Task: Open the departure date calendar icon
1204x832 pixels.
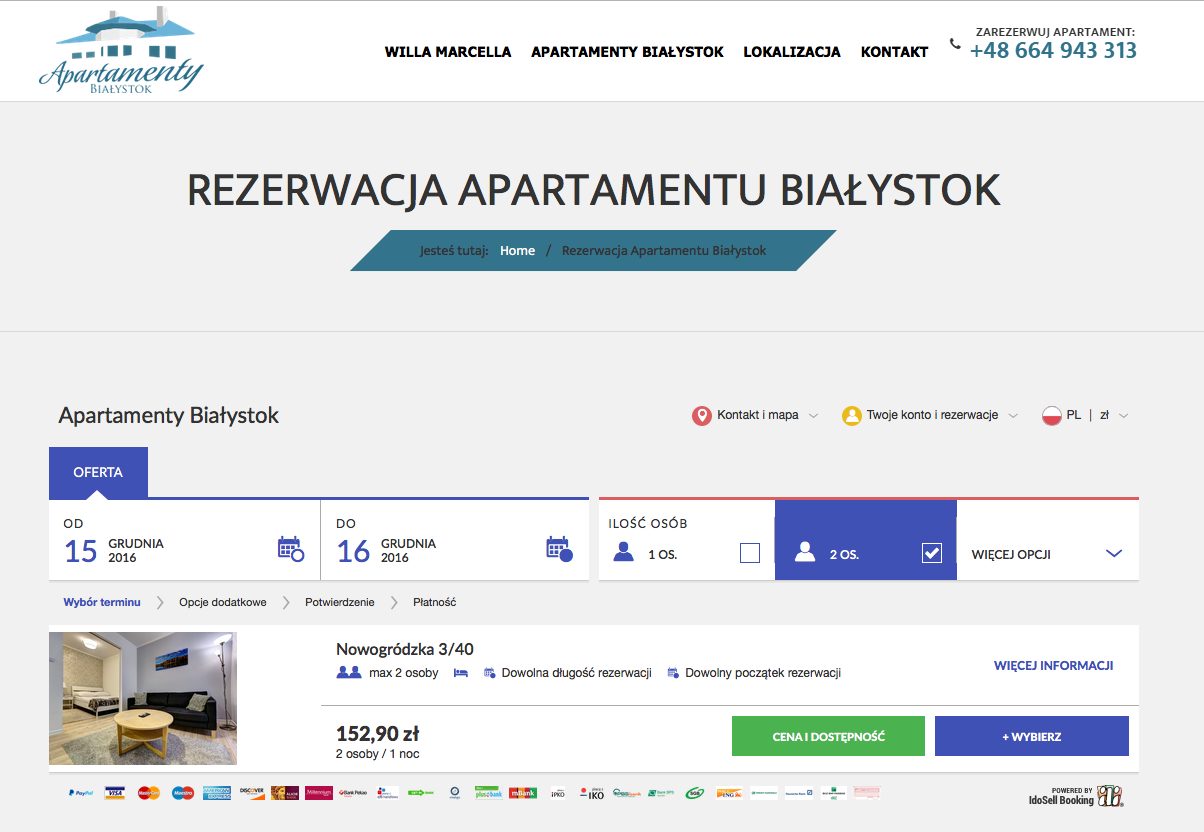Action: point(559,548)
